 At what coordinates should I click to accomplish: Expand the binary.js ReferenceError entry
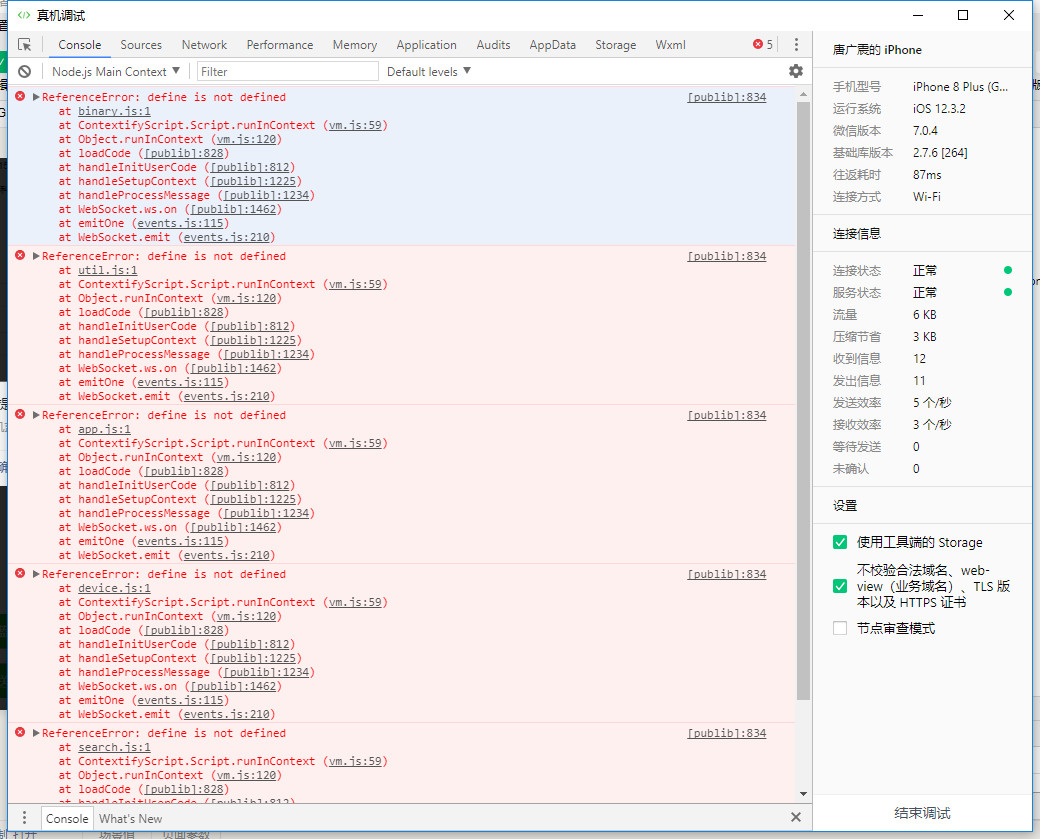[36, 97]
